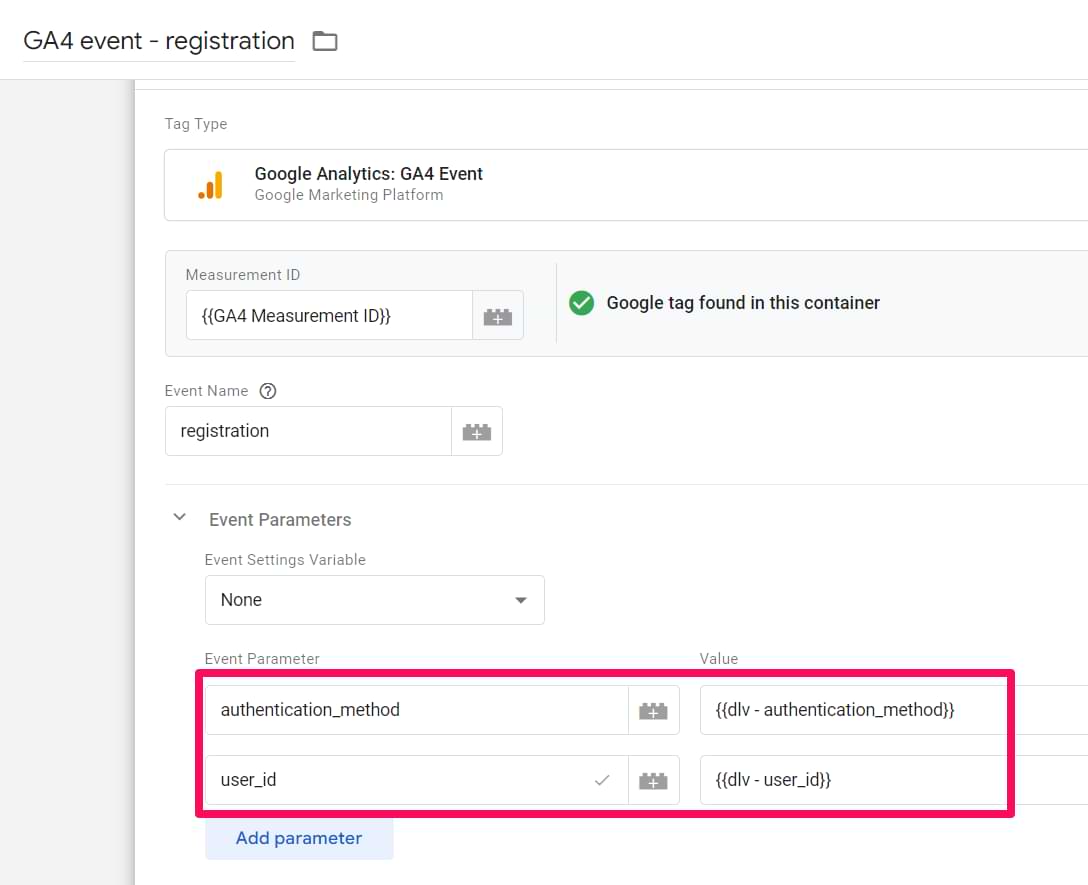Click the user_id parameter name field
This screenshot has width=1088, height=885.
(x=400, y=780)
